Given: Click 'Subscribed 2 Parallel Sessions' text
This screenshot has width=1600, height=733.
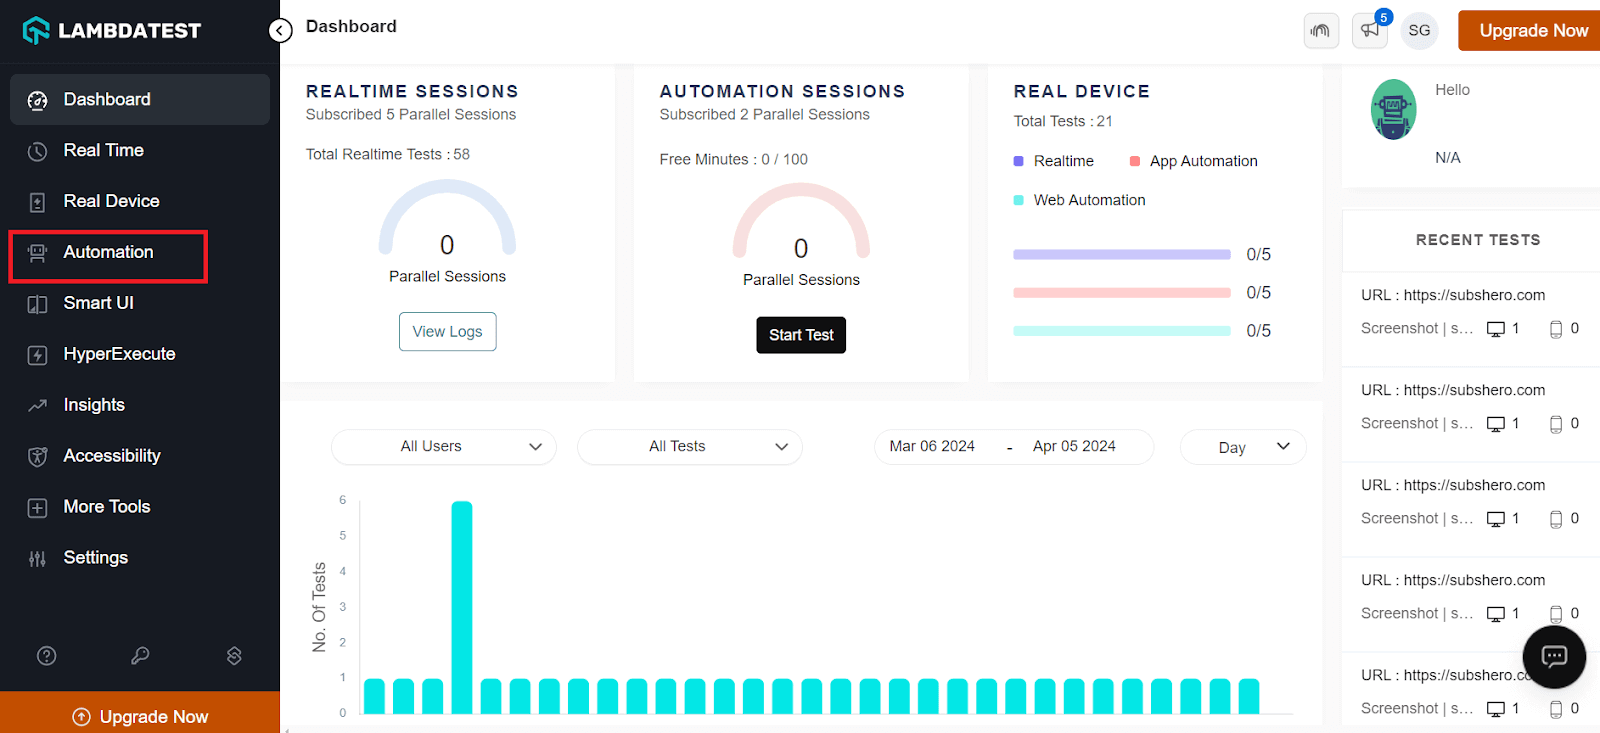Looking at the screenshot, I should click(764, 114).
